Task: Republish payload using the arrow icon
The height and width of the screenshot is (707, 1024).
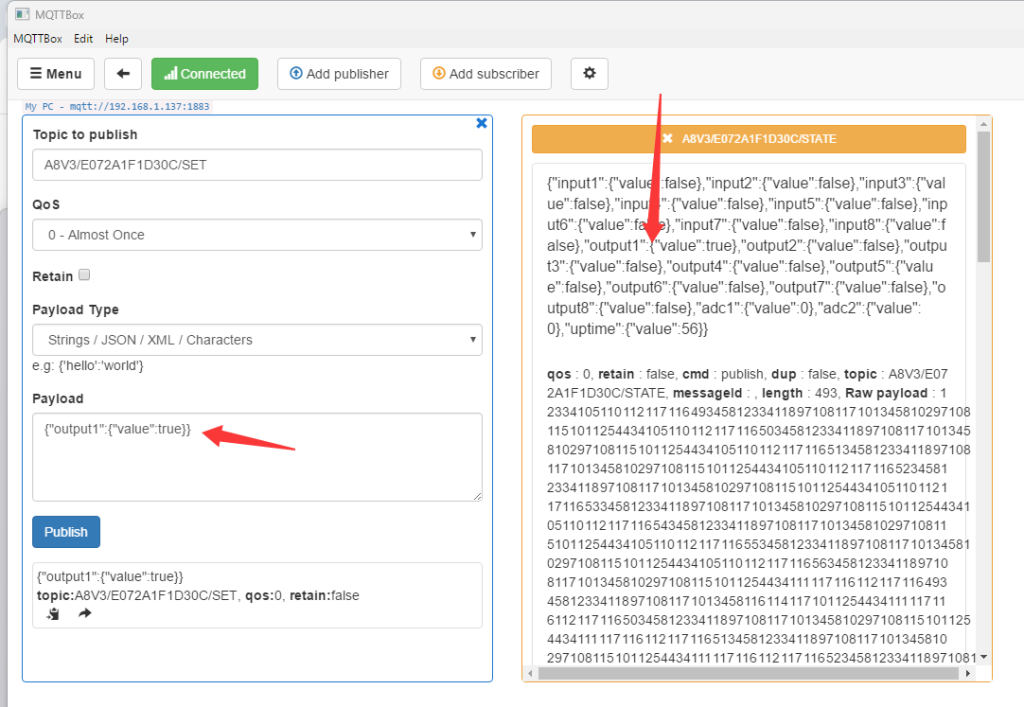Action: tap(84, 613)
